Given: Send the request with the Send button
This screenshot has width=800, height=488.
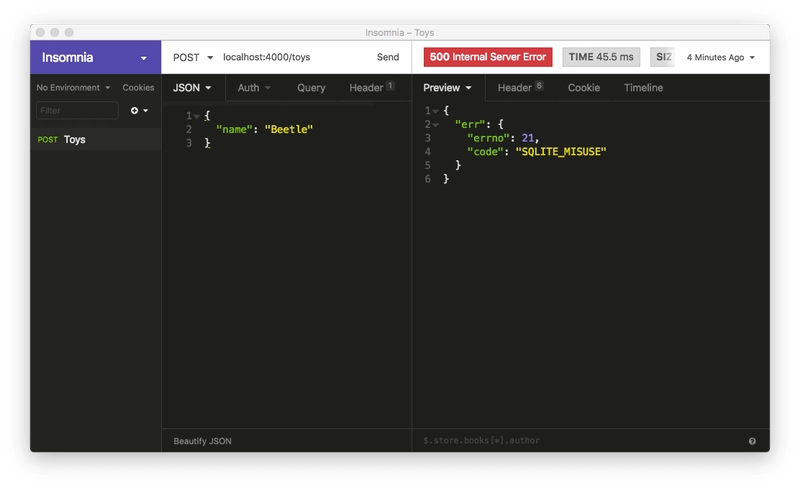Looking at the screenshot, I should tap(388, 57).
